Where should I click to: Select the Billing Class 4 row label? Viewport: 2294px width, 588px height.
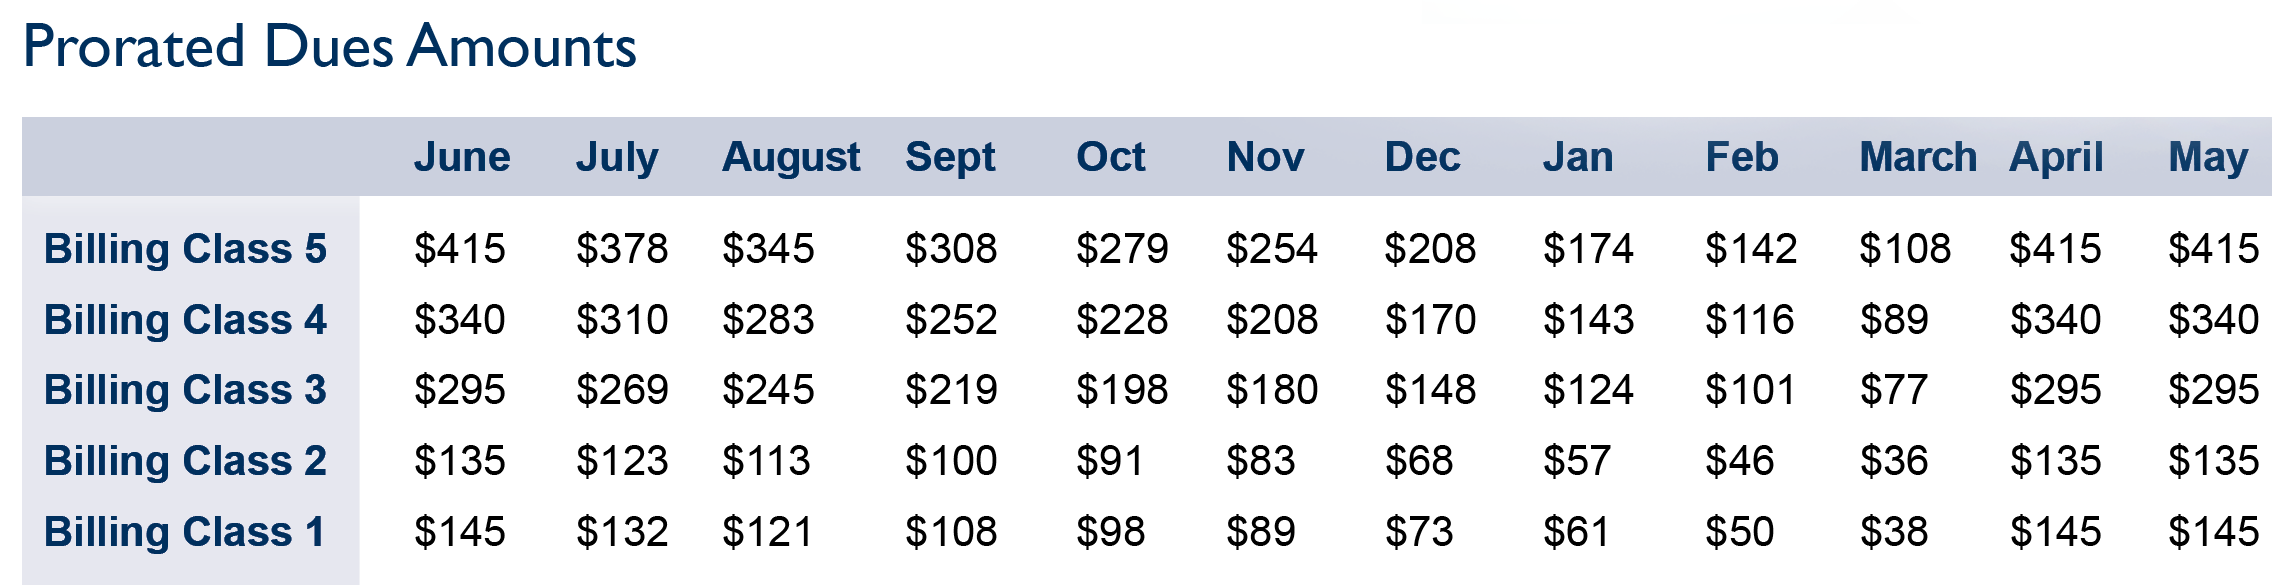[x=186, y=320]
